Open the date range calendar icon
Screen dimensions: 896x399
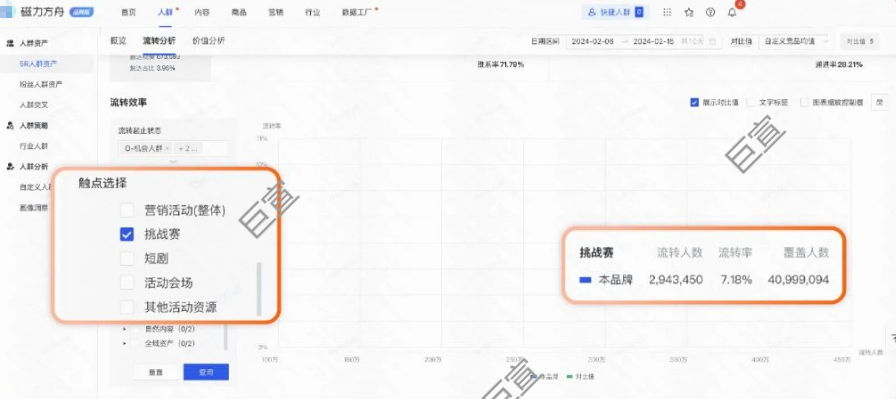tap(712, 41)
